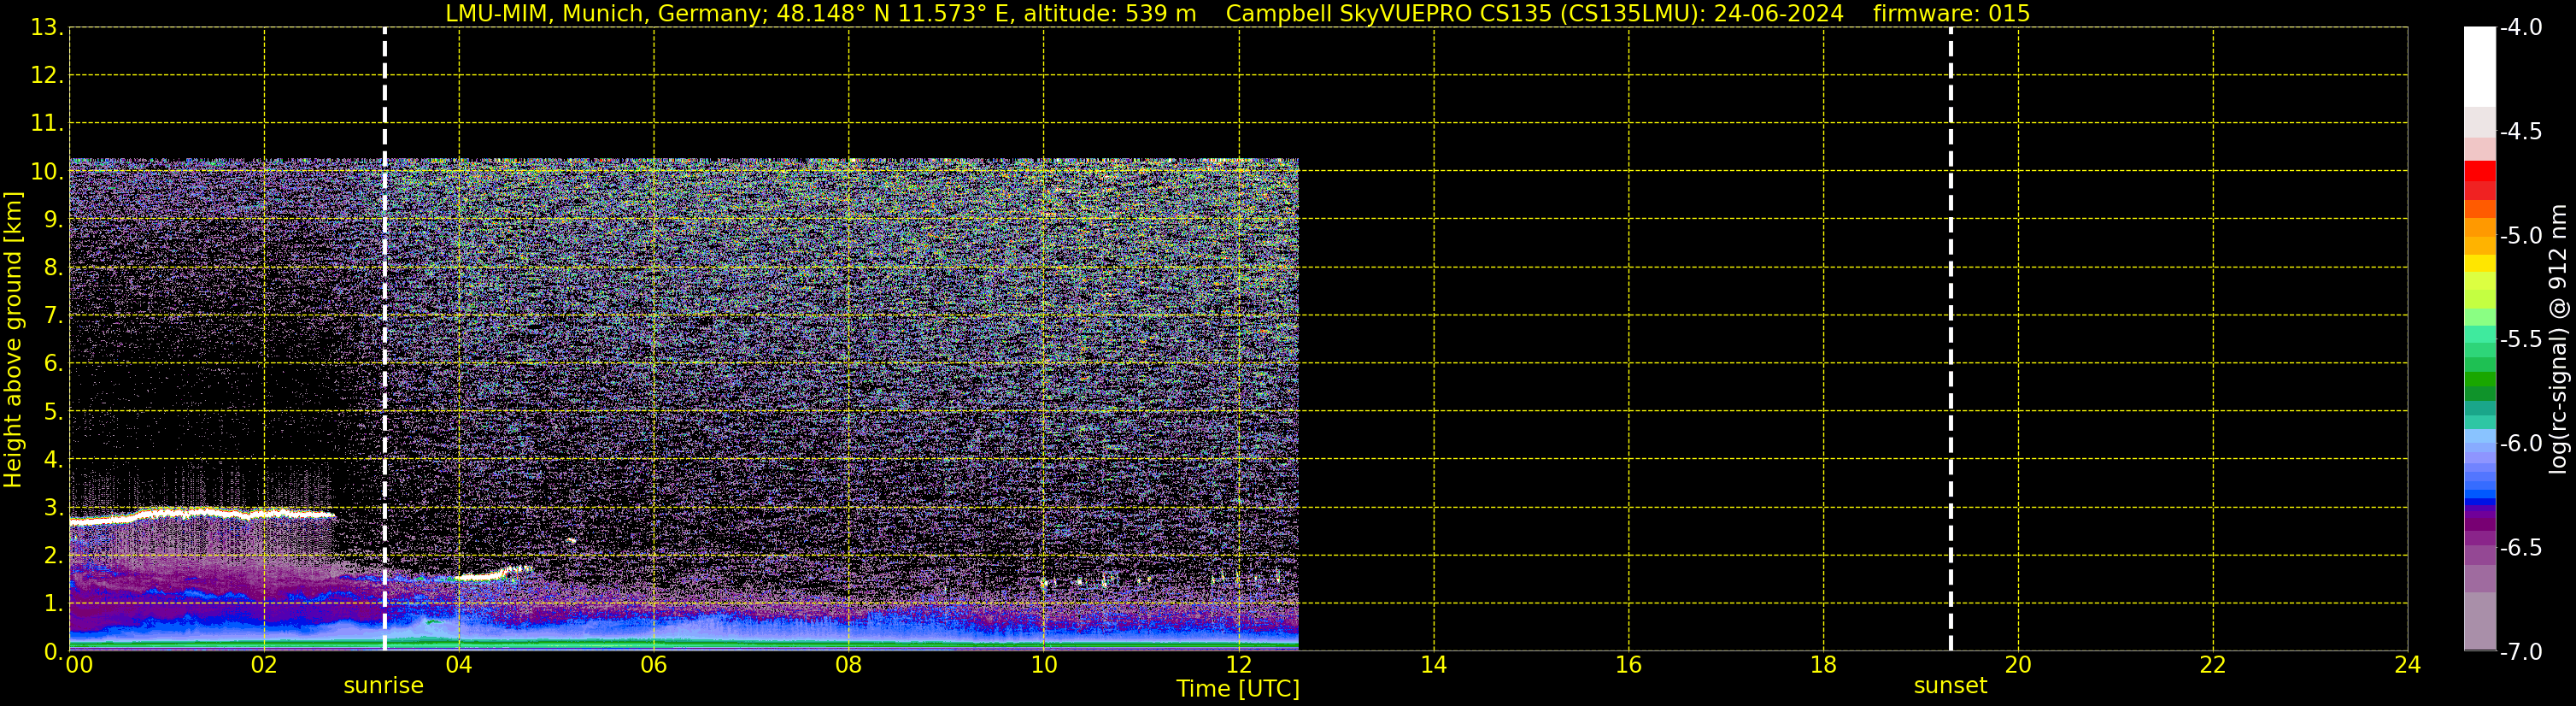
Task: Click the 1 km height tick label
Action: (52, 604)
